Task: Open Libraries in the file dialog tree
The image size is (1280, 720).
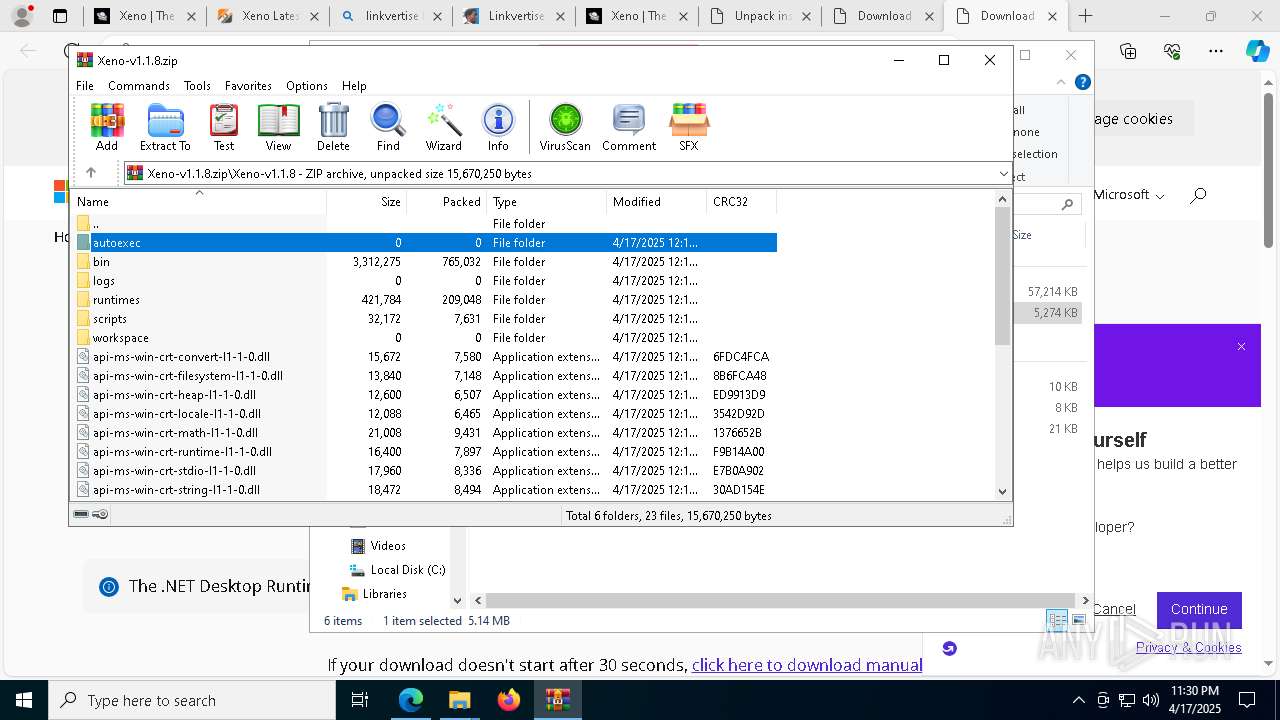Action: click(x=374, y=594)
